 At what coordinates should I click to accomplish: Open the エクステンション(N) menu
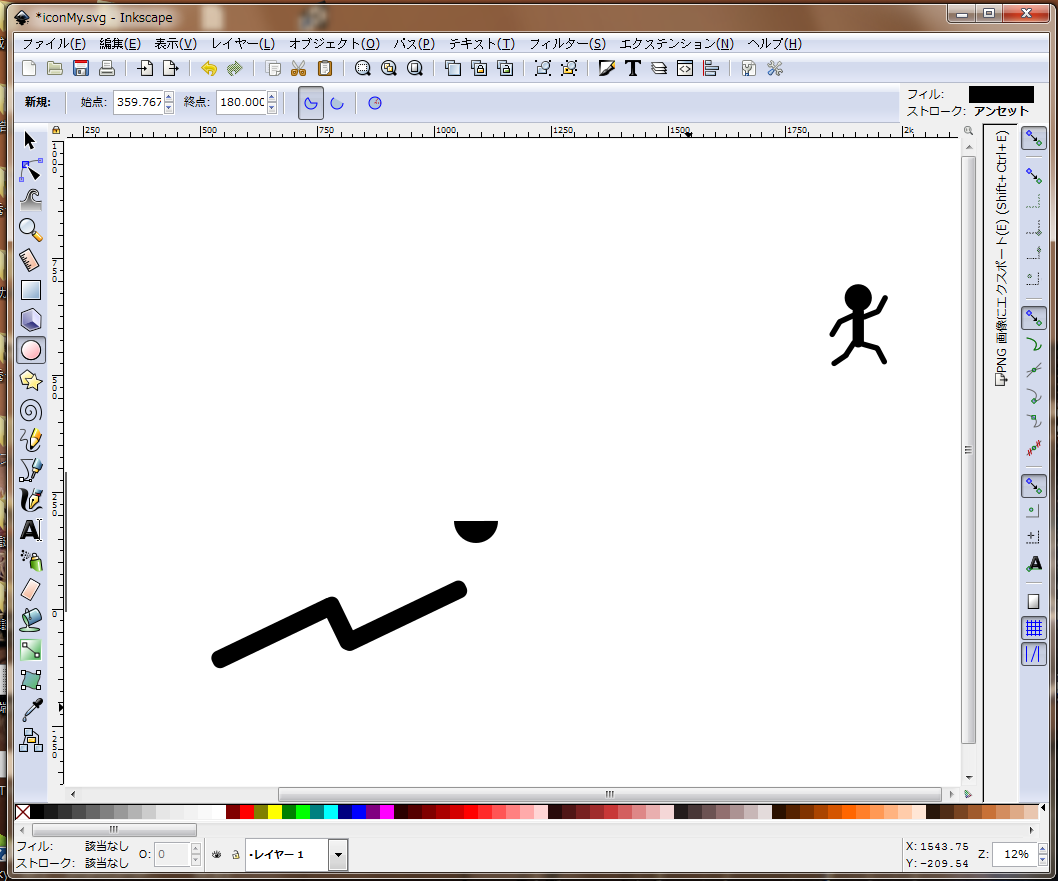pos(676,44)
